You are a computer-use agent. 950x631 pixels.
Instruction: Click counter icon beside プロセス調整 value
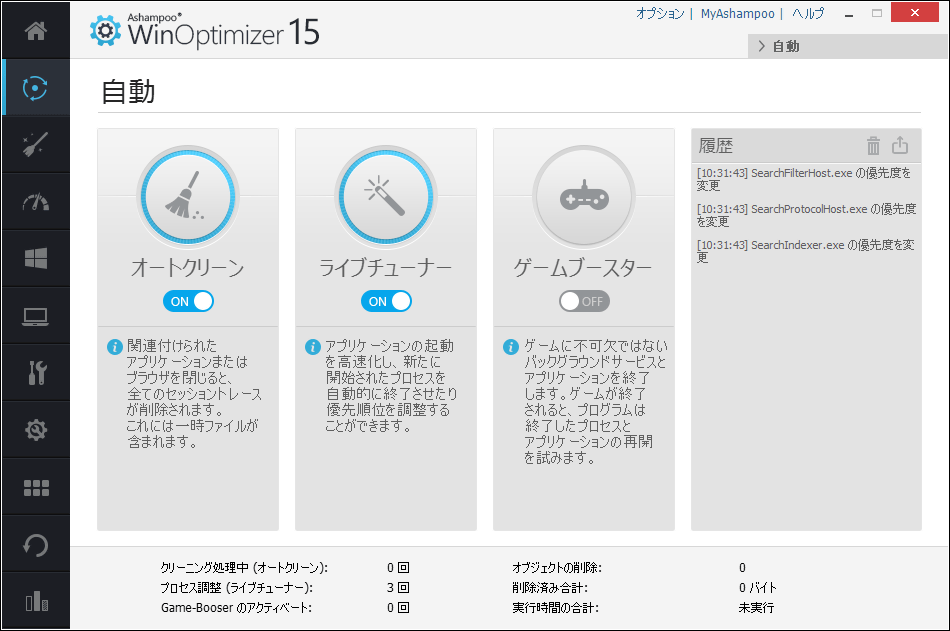click(x=404, y=587)
